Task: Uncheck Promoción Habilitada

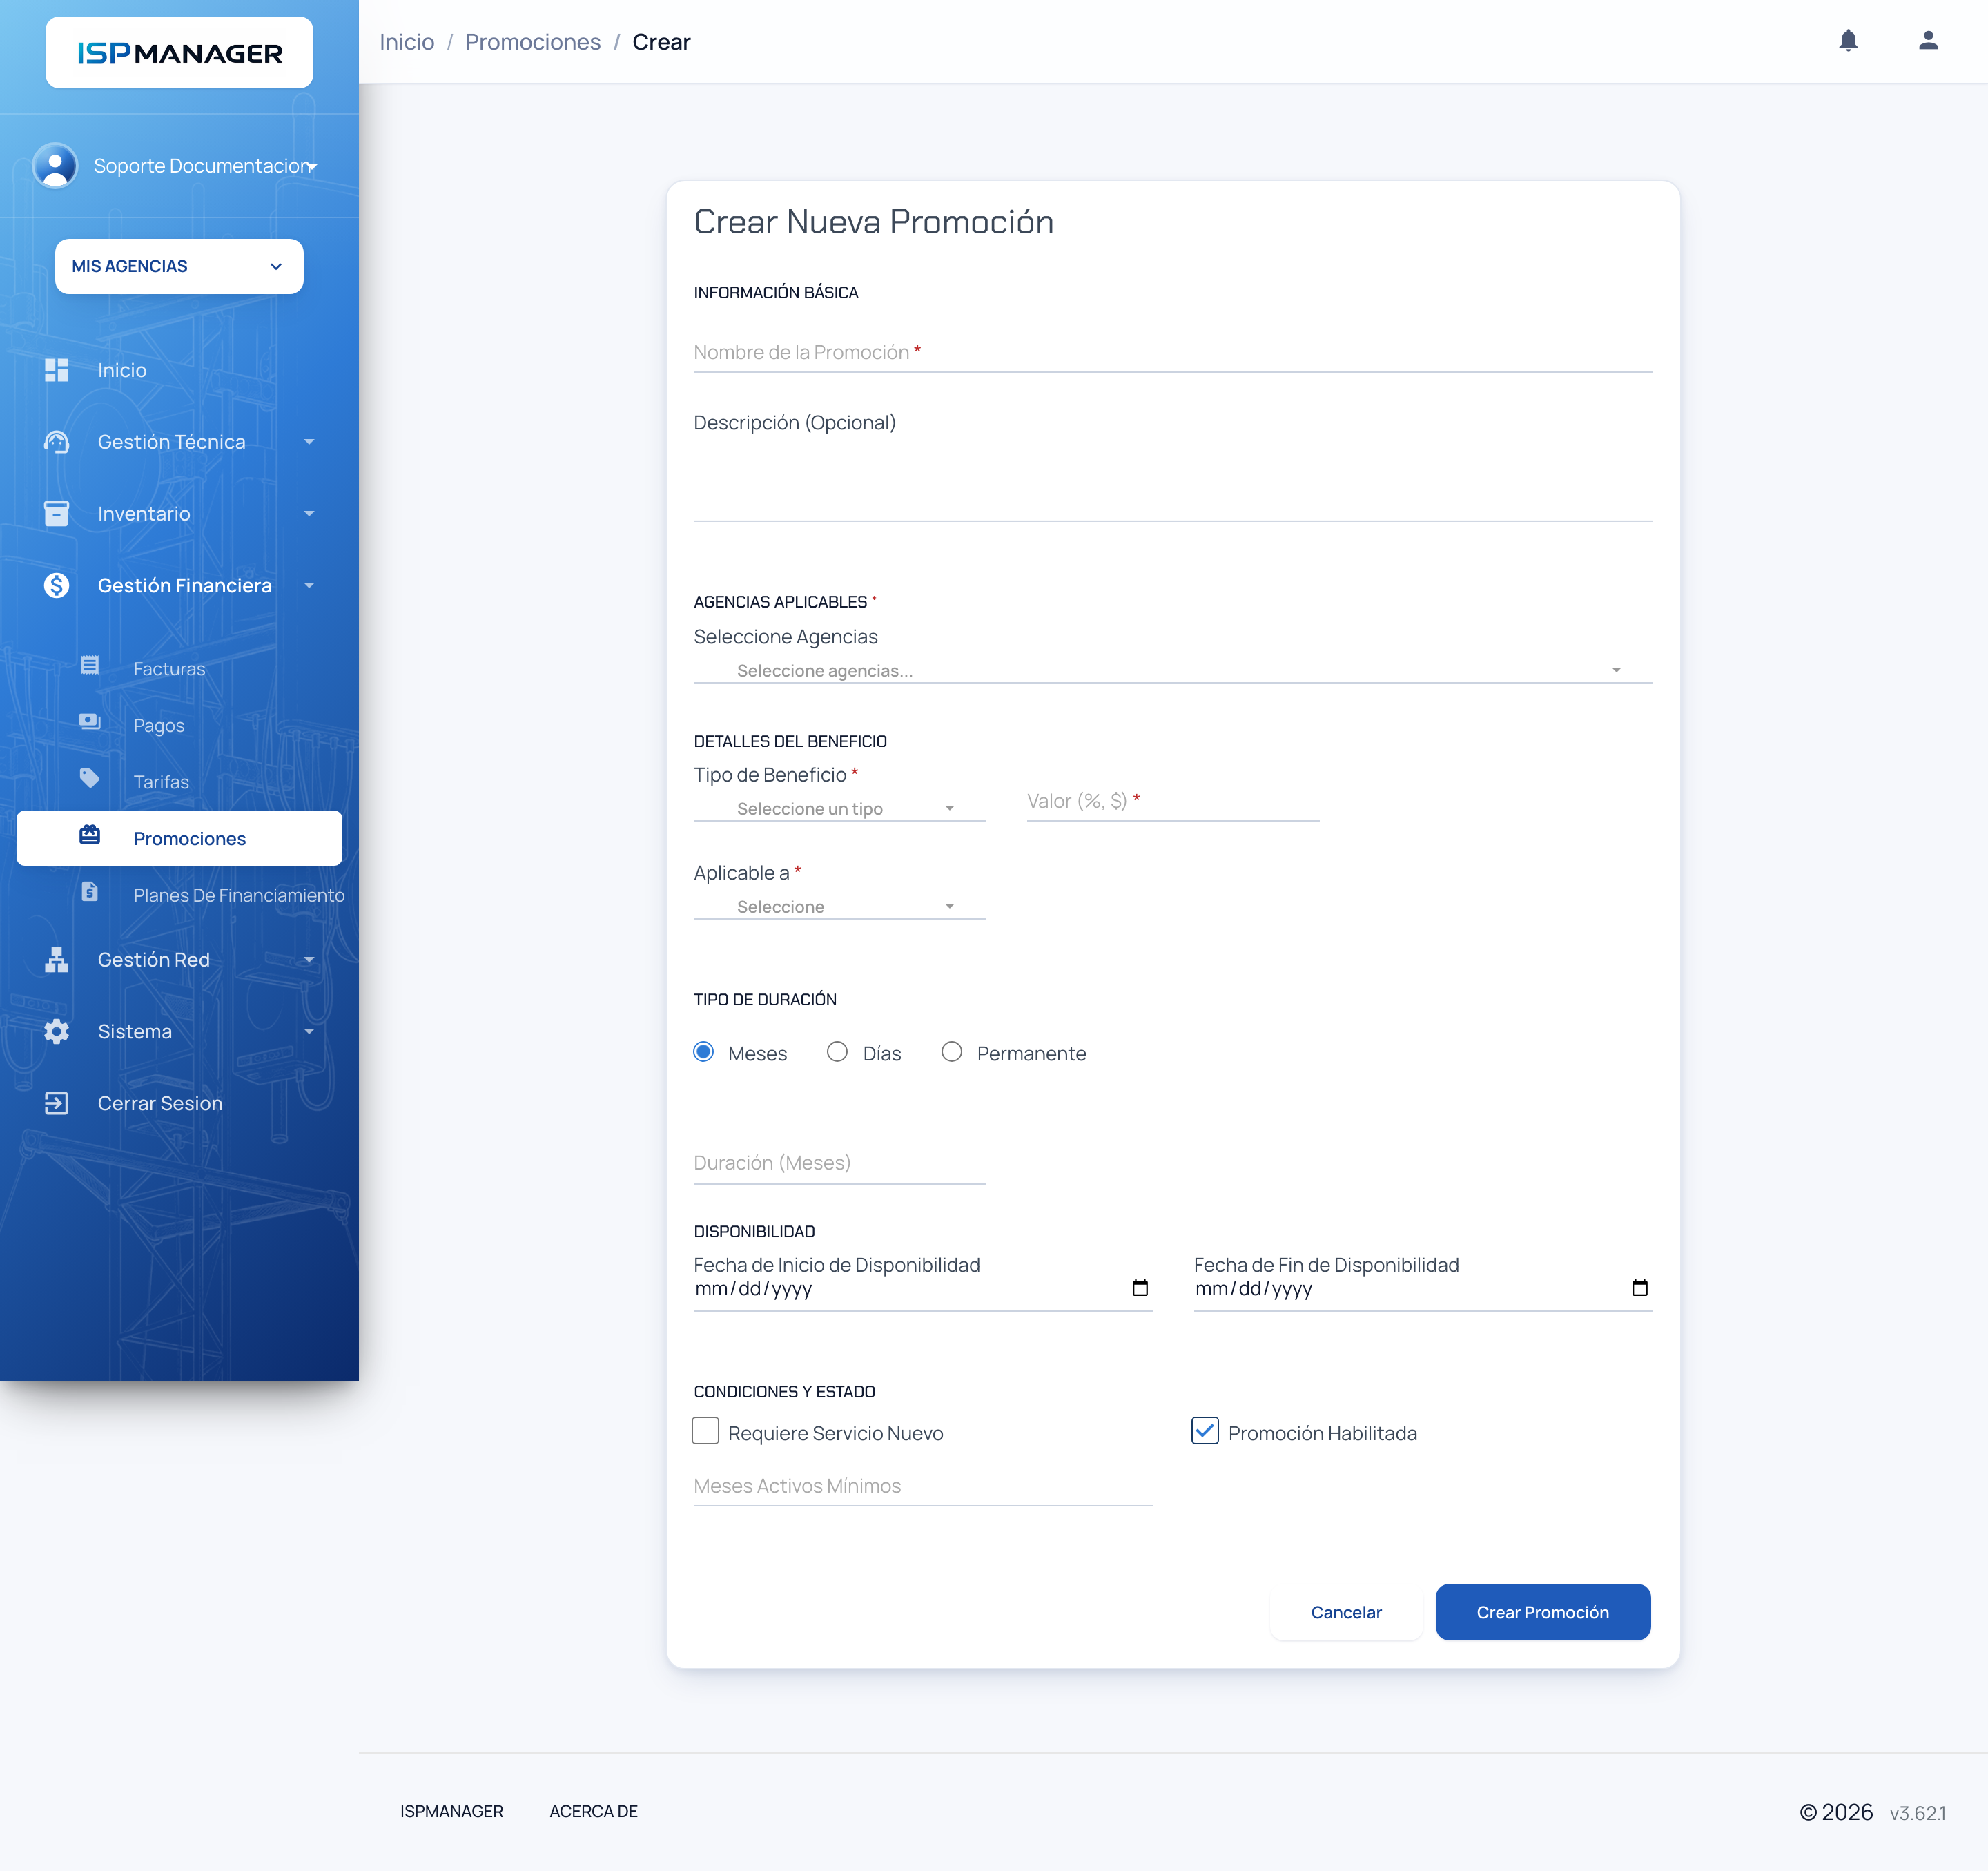Action: coord(1205,1431)
